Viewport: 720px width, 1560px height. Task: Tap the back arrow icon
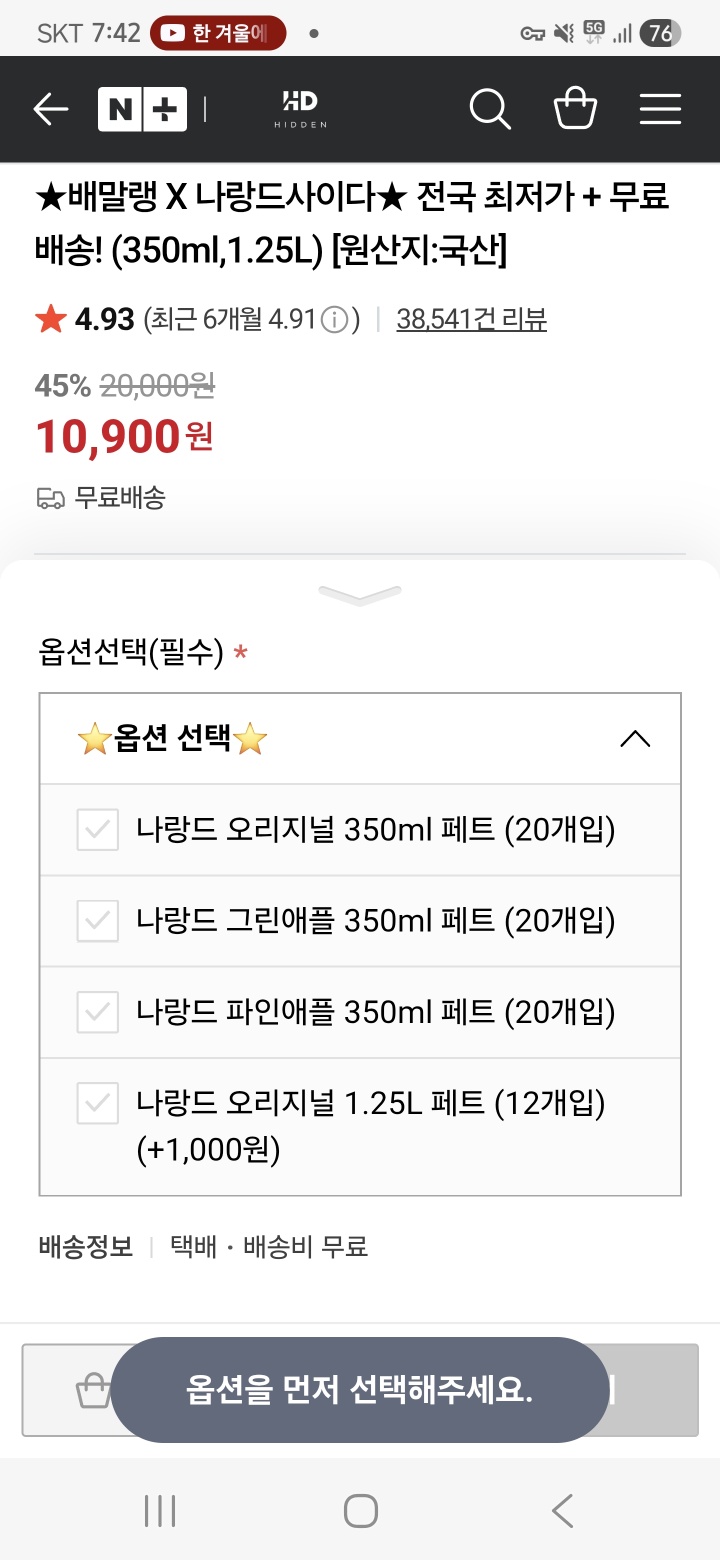pyautogui.click(x=50, y=110)
